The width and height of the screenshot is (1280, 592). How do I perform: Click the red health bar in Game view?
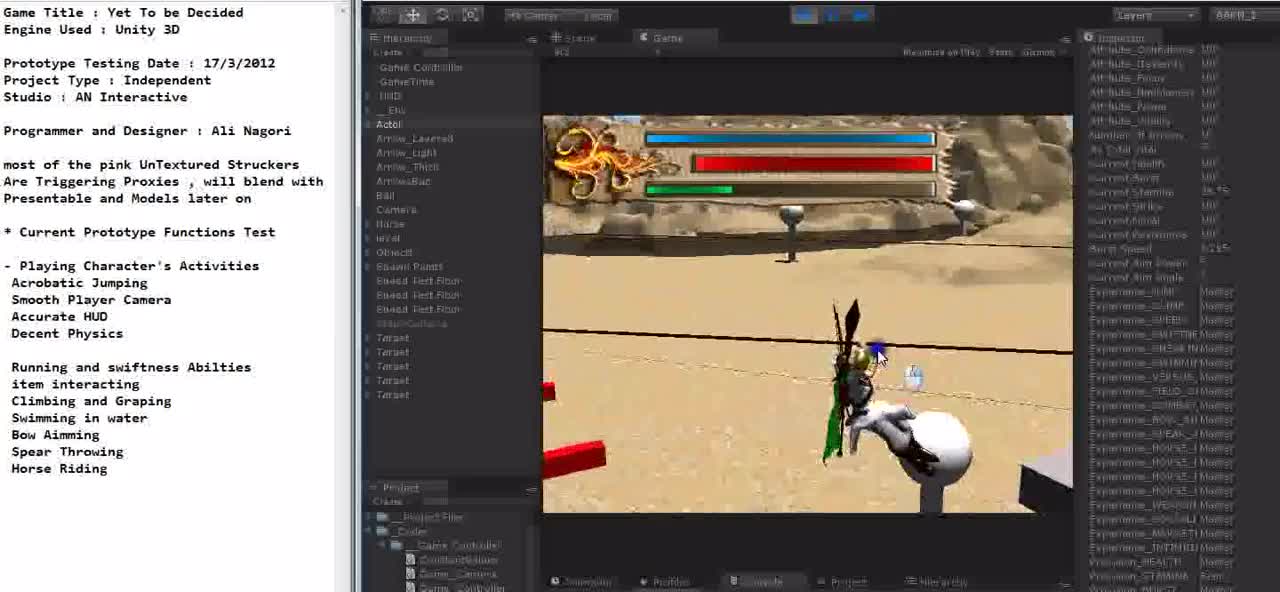[x=813, y=163]
